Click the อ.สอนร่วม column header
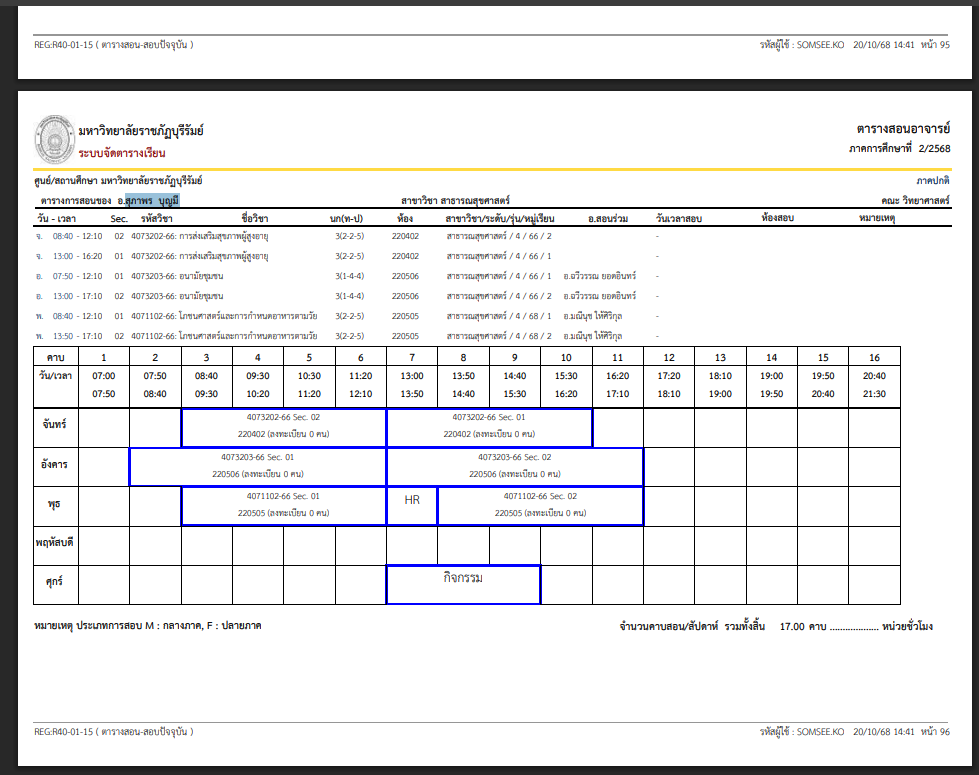This screenshot has width=979, height=775. pos(608,218)
